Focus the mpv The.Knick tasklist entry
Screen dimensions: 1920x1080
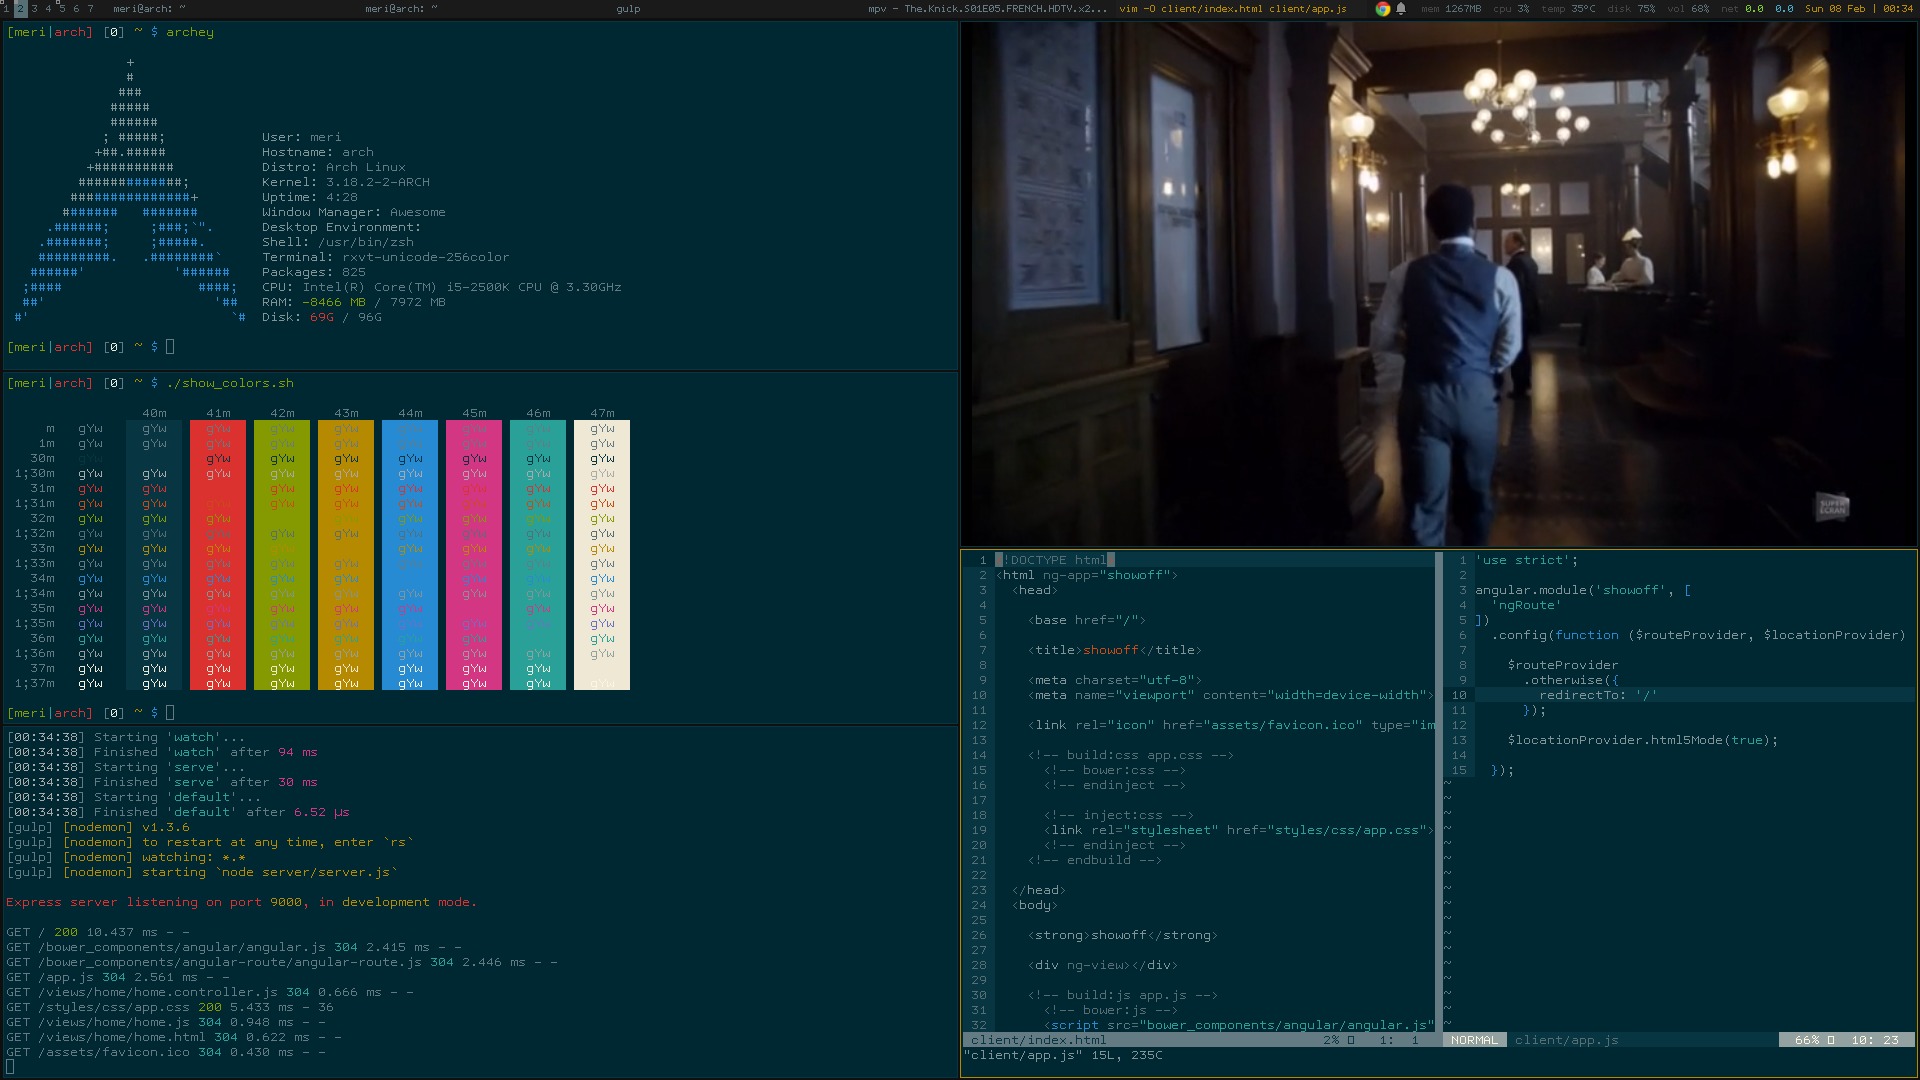(987, 9)
